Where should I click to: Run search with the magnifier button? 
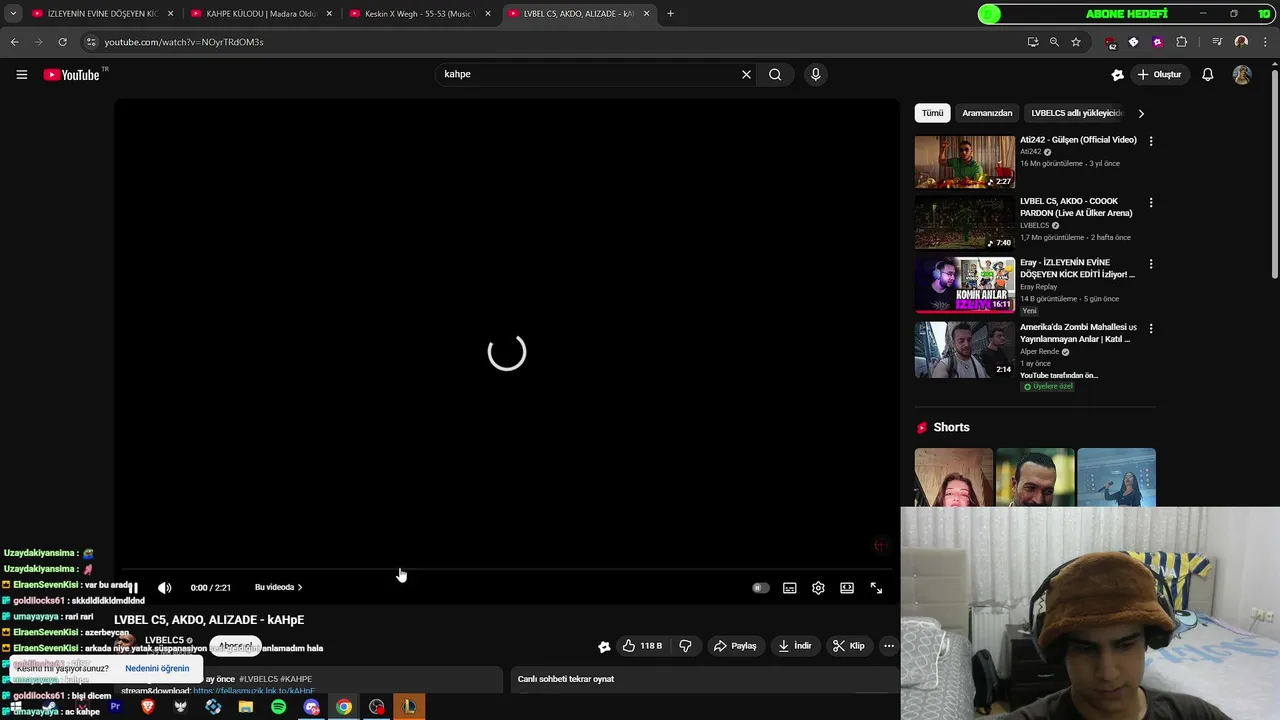[775, 74]
